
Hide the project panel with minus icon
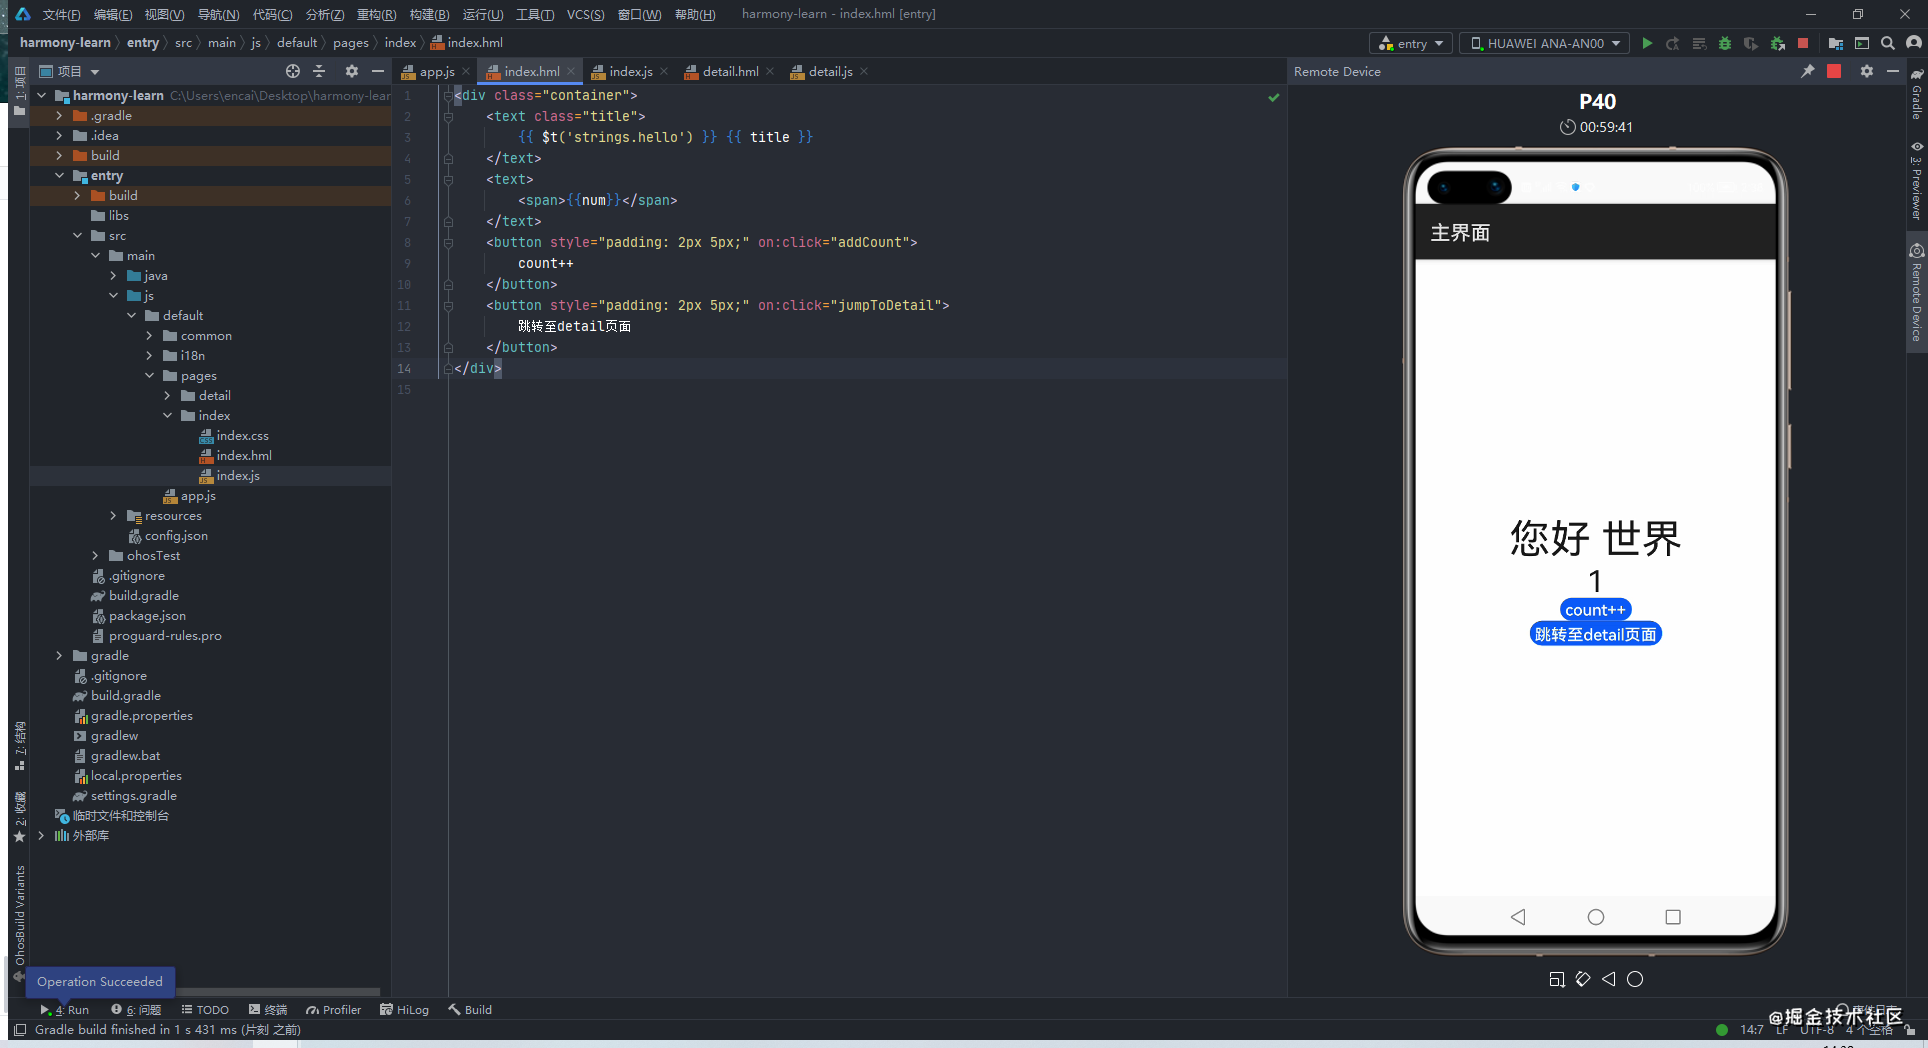[377, 71]
